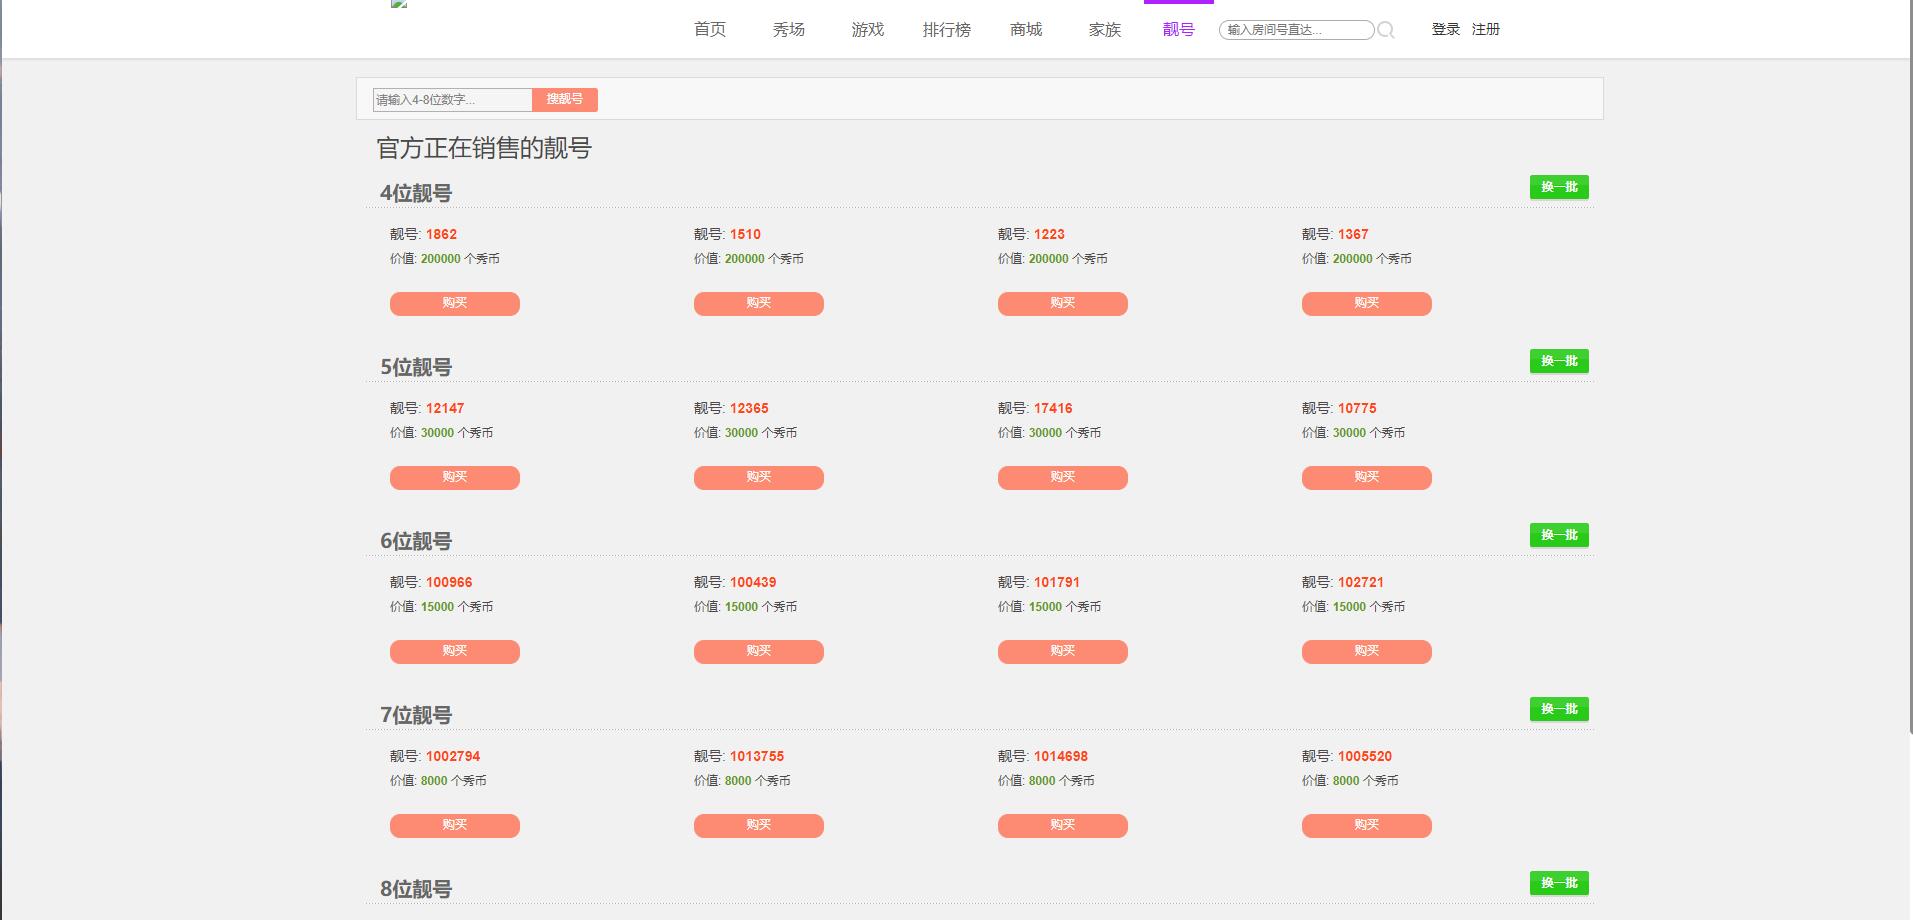This screenshot has width=1913, height=920.
Task: Click 购买 under number 101791
Action: pos(1063,652)
